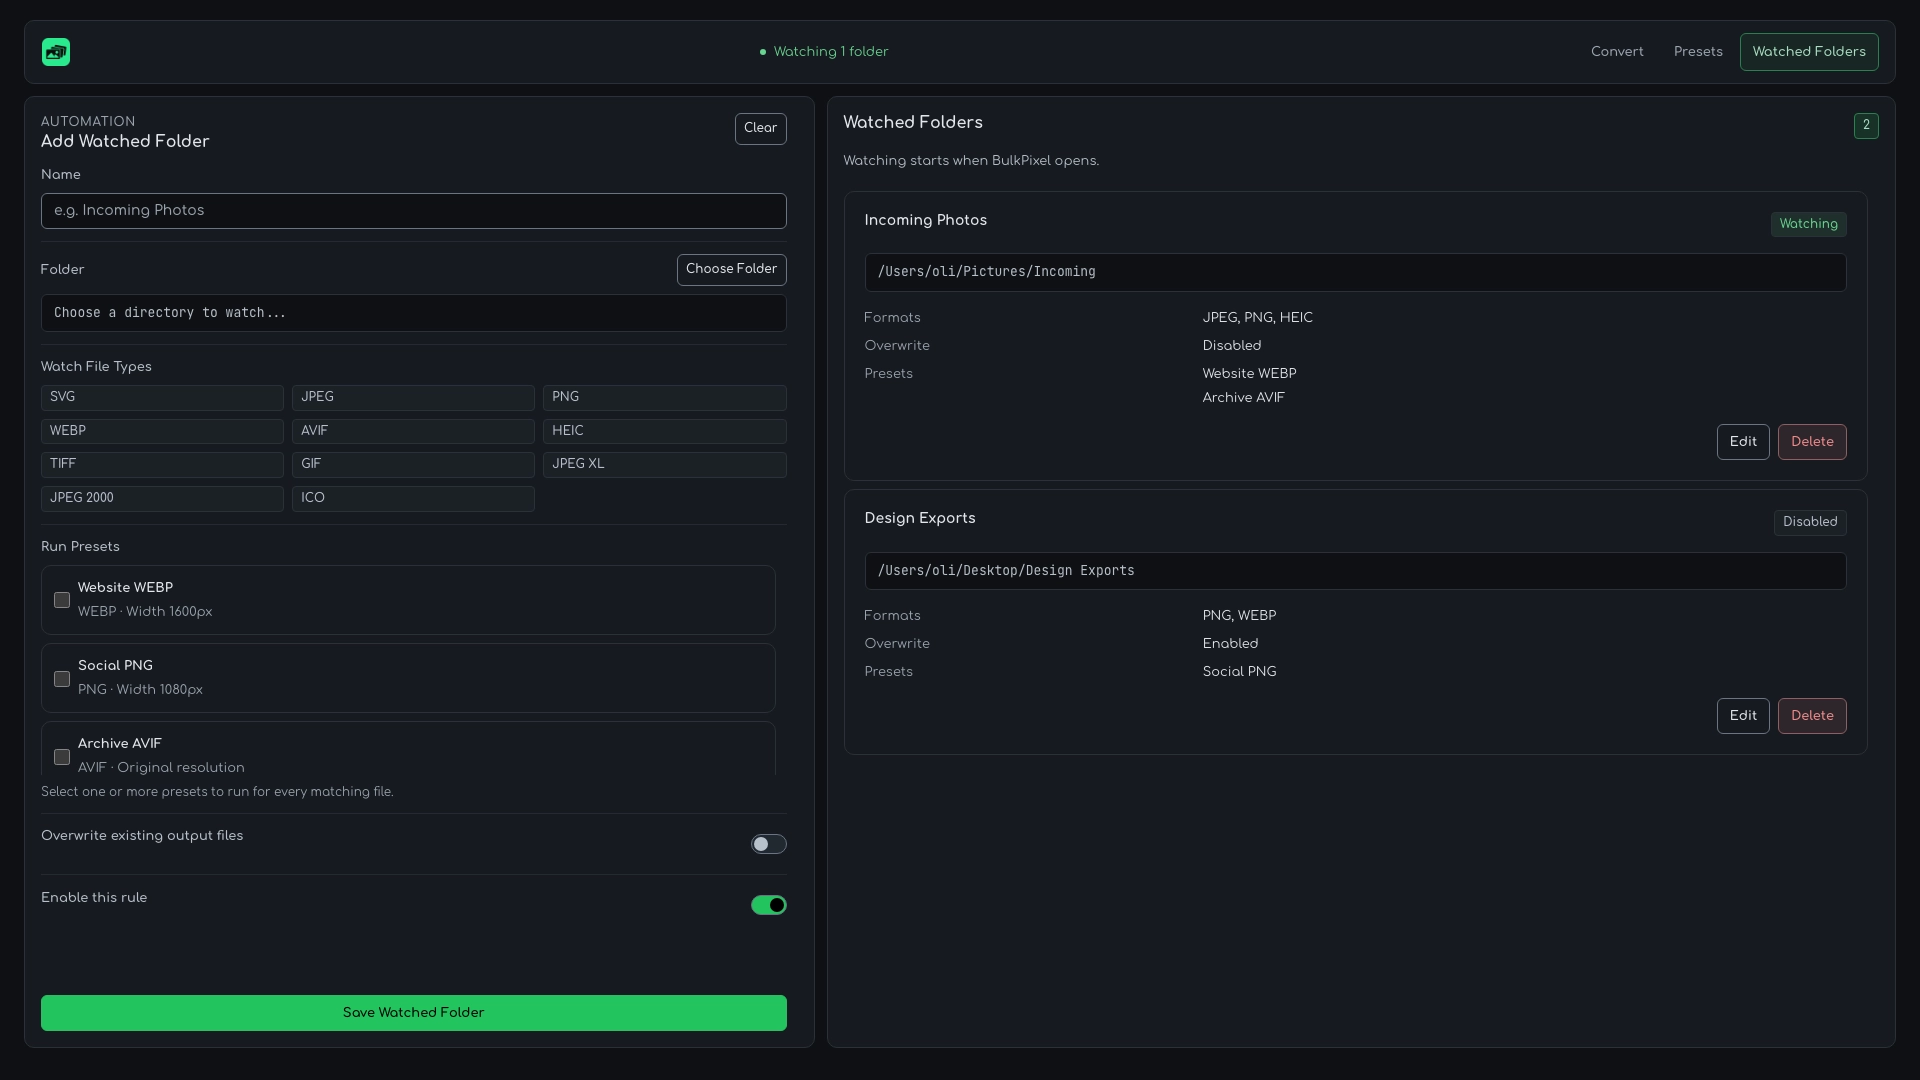Click the Choose Folder button

(731, 269)
